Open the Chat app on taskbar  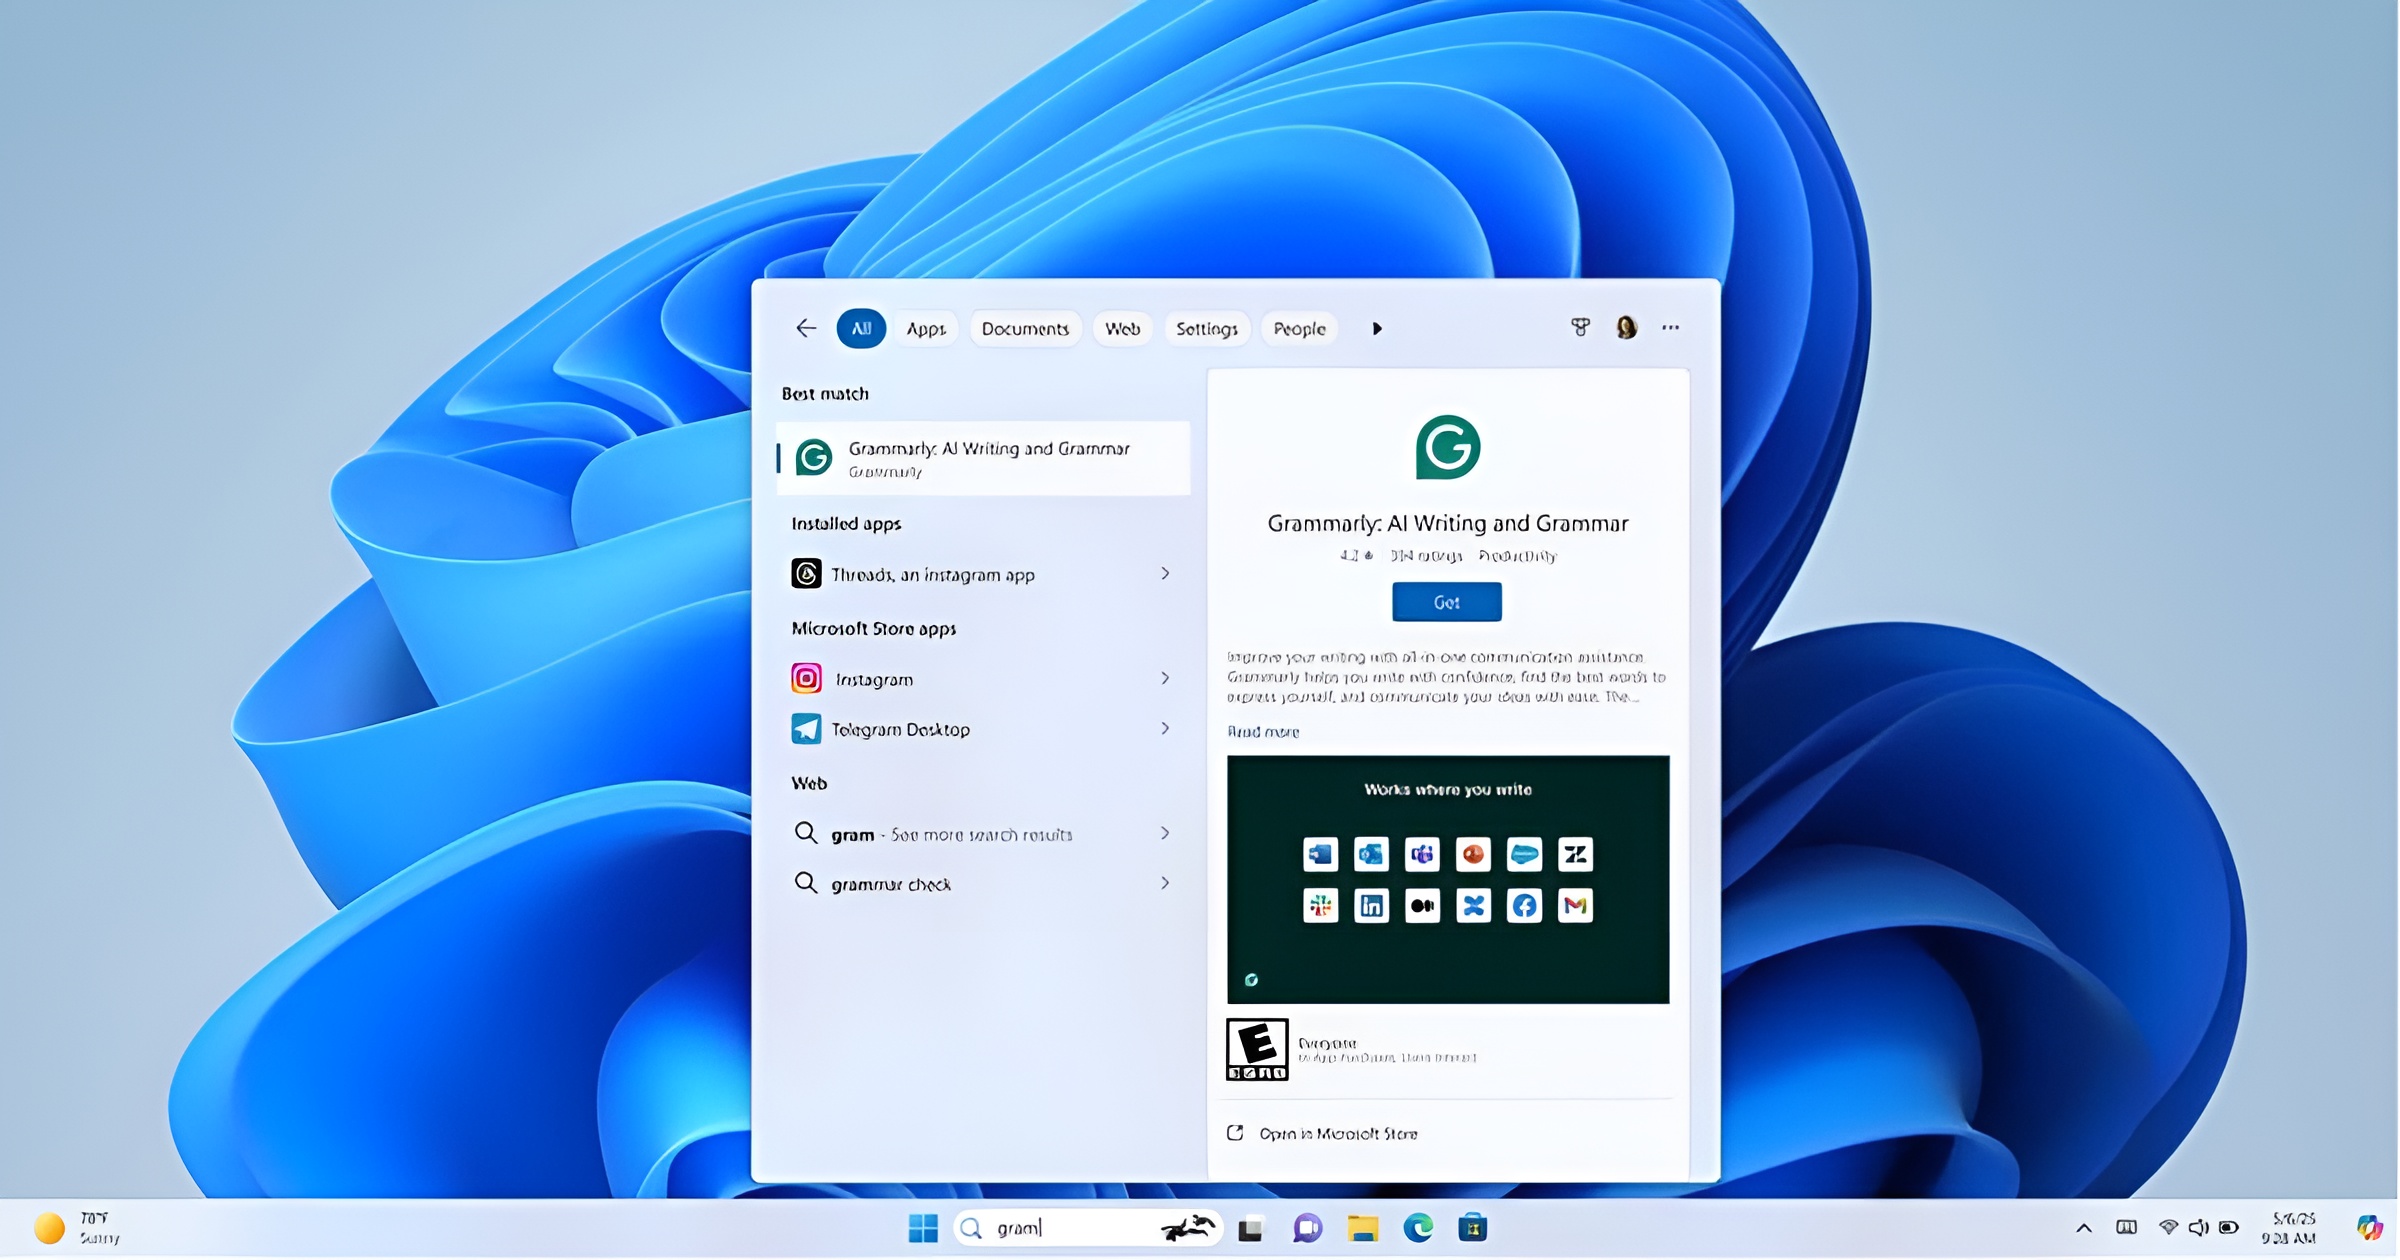(x=1307, y=1228)
